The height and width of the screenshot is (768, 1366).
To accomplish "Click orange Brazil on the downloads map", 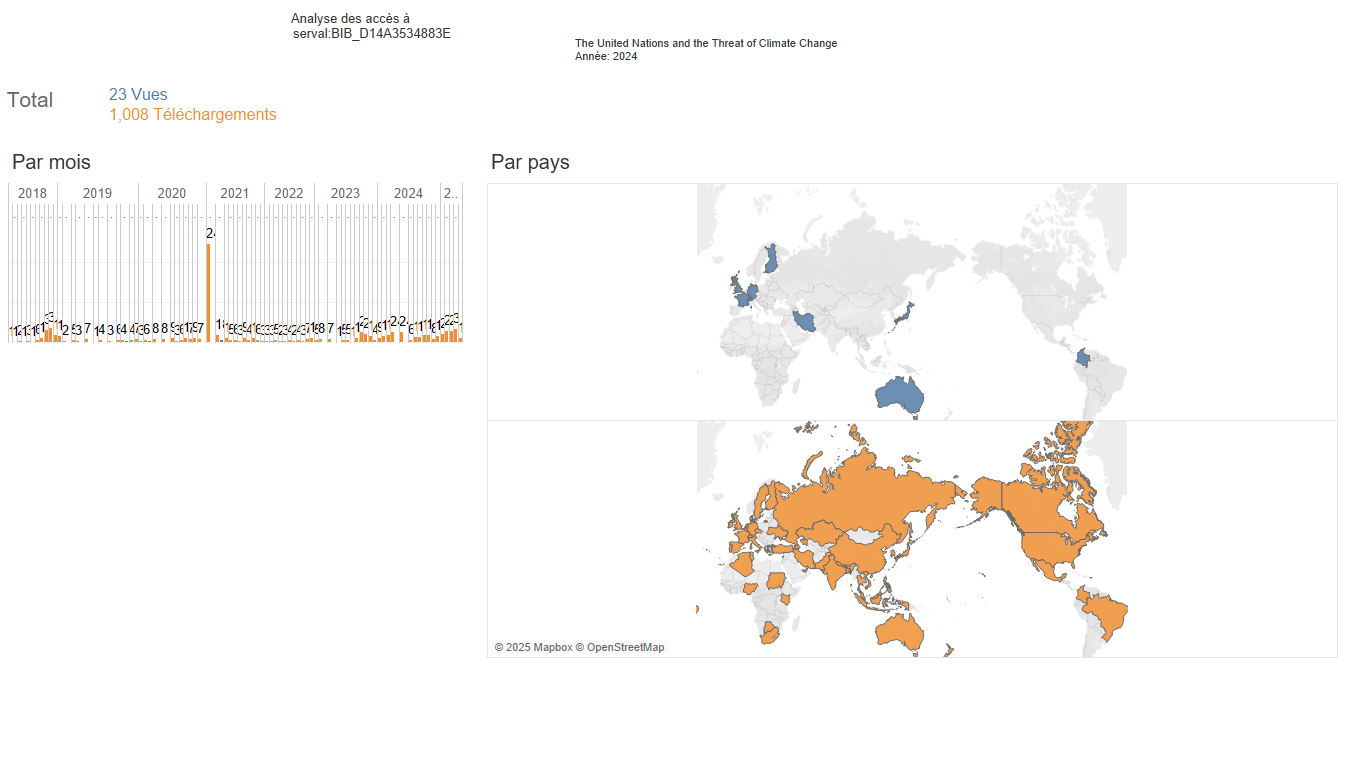I will point(1108,614).
